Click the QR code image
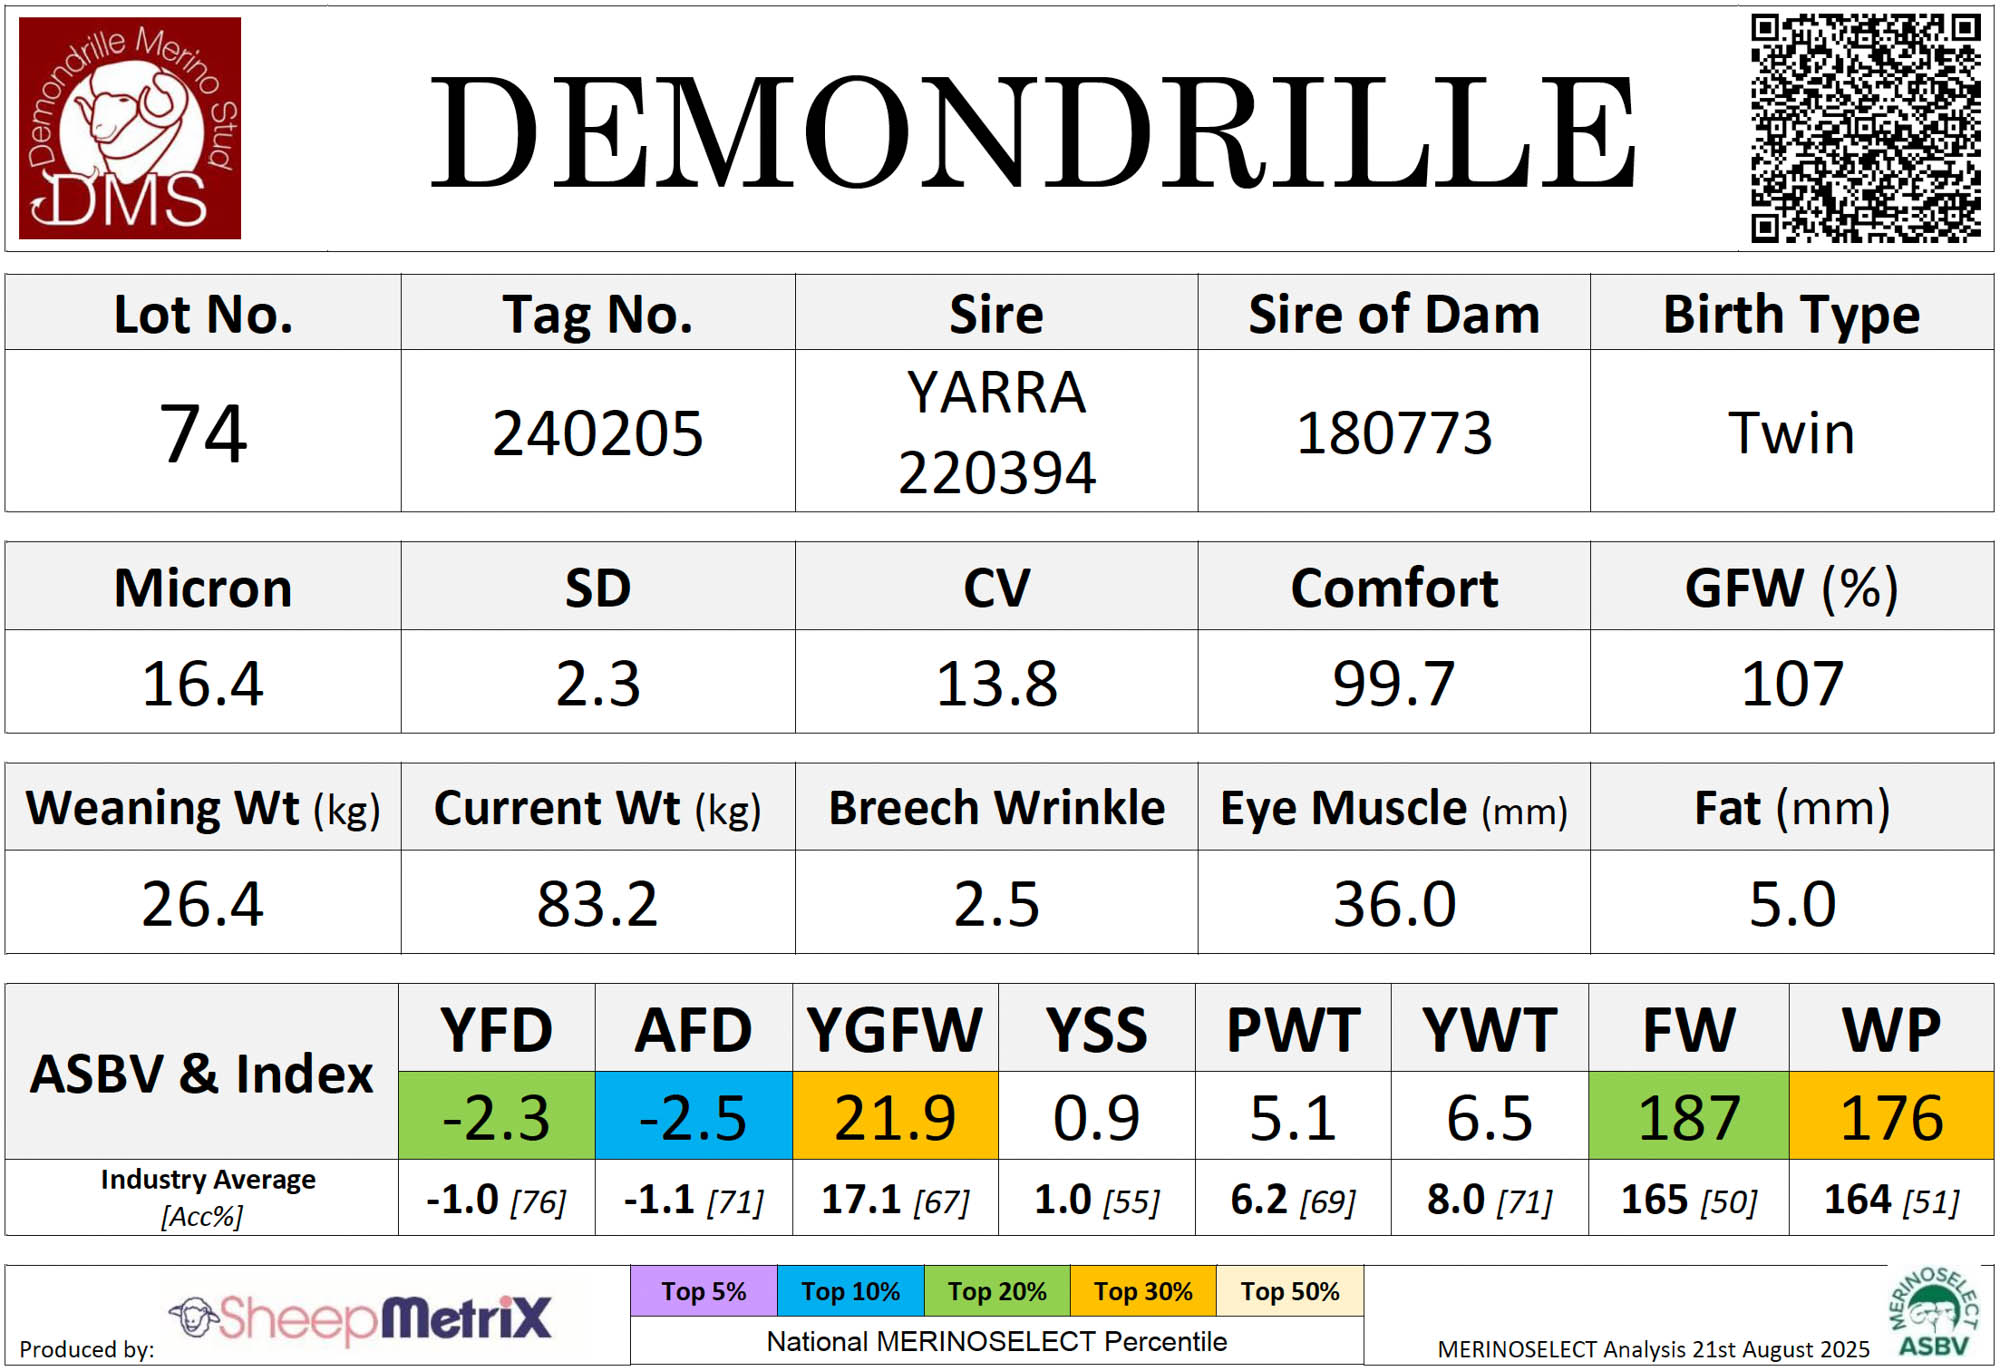Viewport: 2000px width, 1371px height. (x=1865, y=128)
